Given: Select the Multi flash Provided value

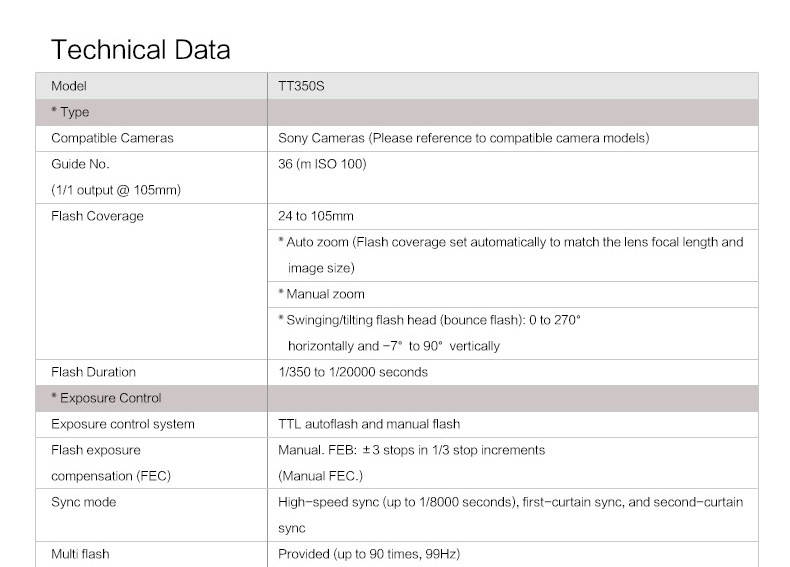Looking at the screenshot, I should (x=368, y=554).
